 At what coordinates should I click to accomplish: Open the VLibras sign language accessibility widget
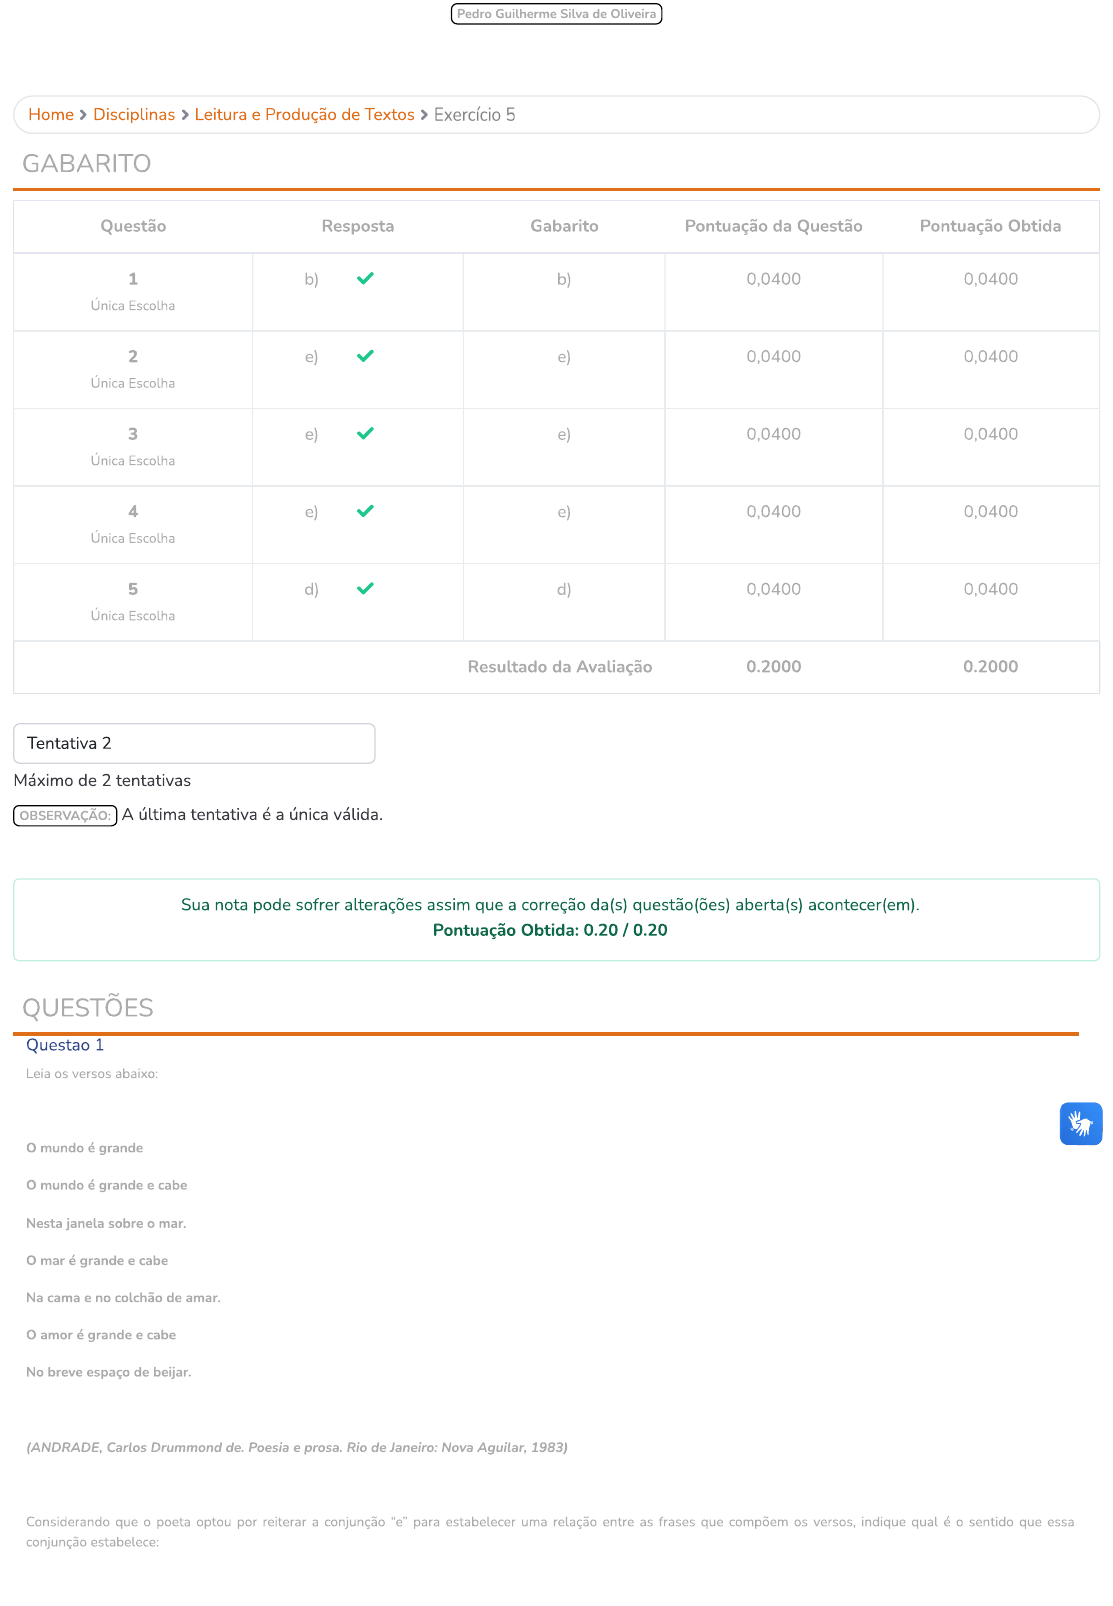[x=1080, y=1123]
